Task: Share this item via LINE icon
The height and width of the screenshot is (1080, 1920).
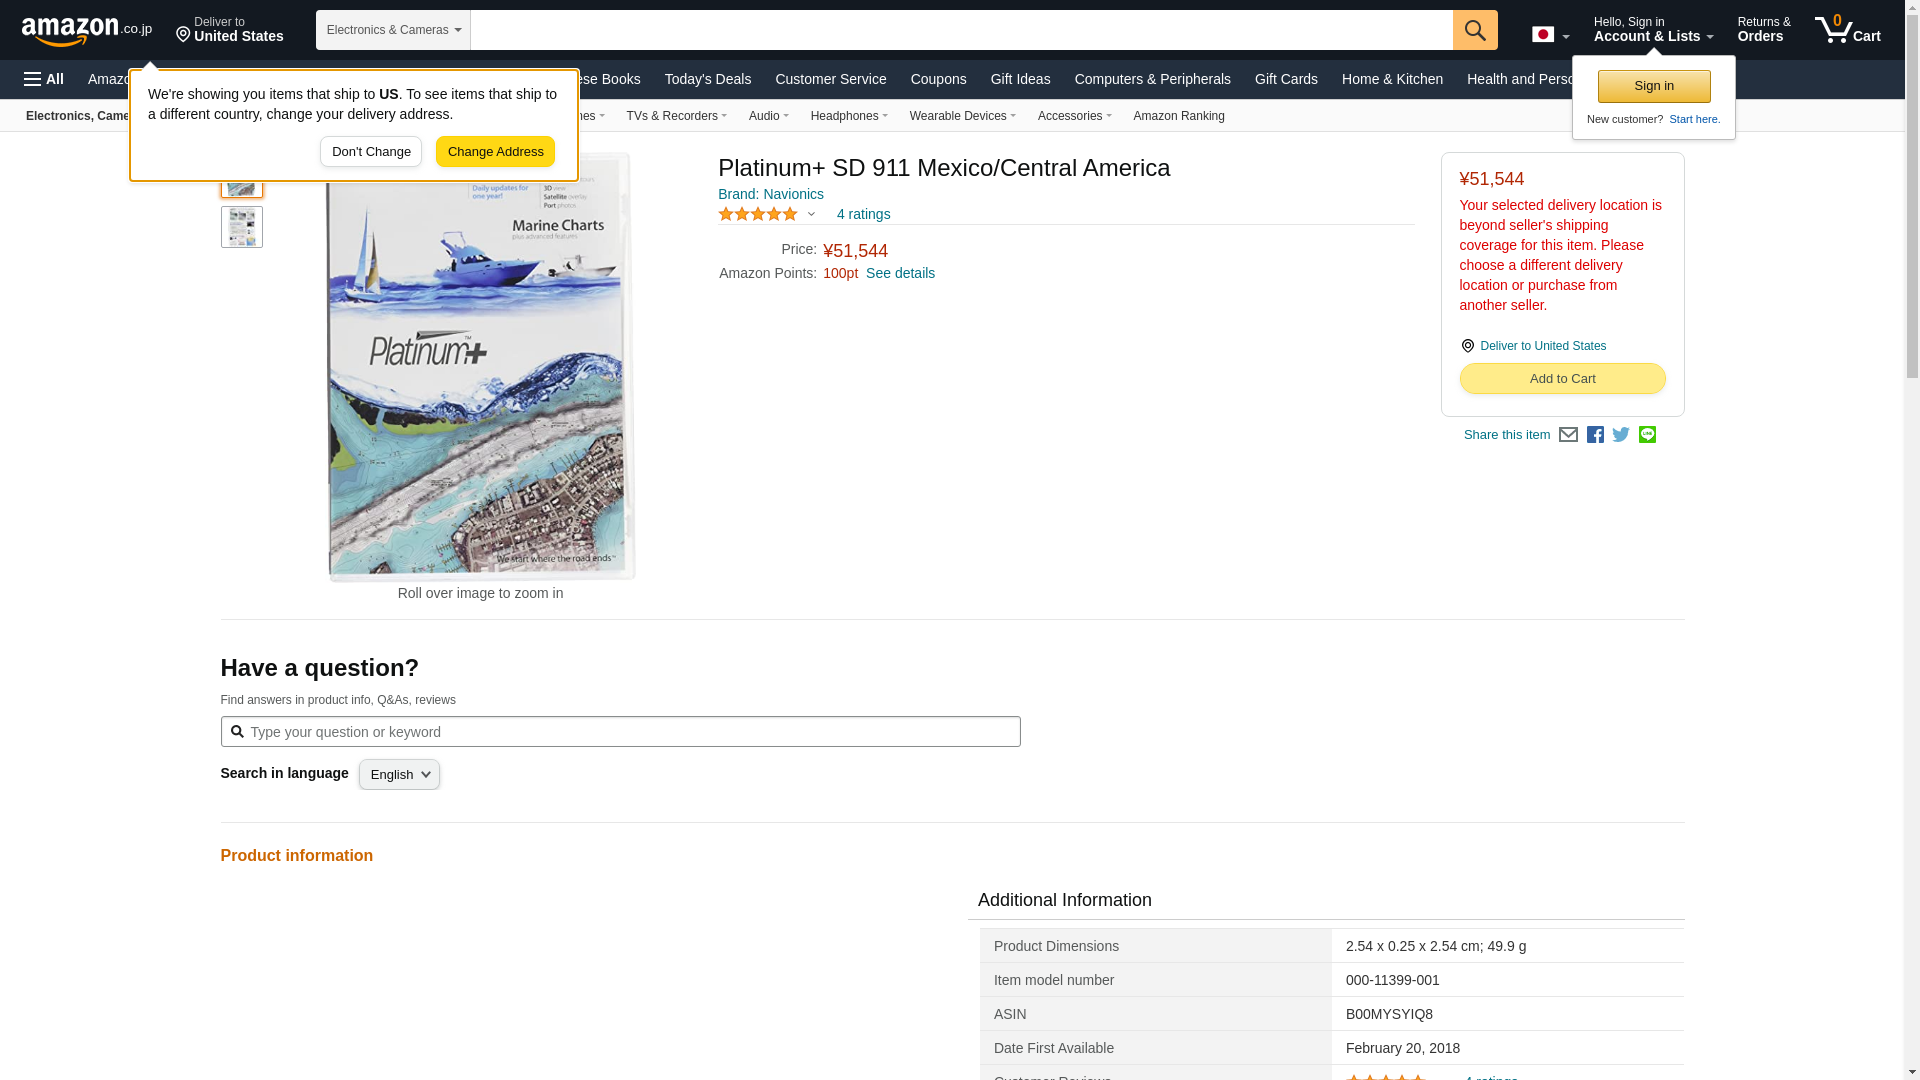Action: [1647, 435]
